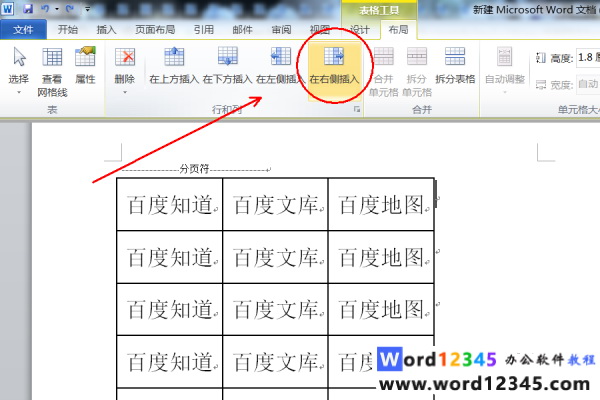Click the 宽度 column width field
Screen dimensions: 600x400
pos(588,84)
